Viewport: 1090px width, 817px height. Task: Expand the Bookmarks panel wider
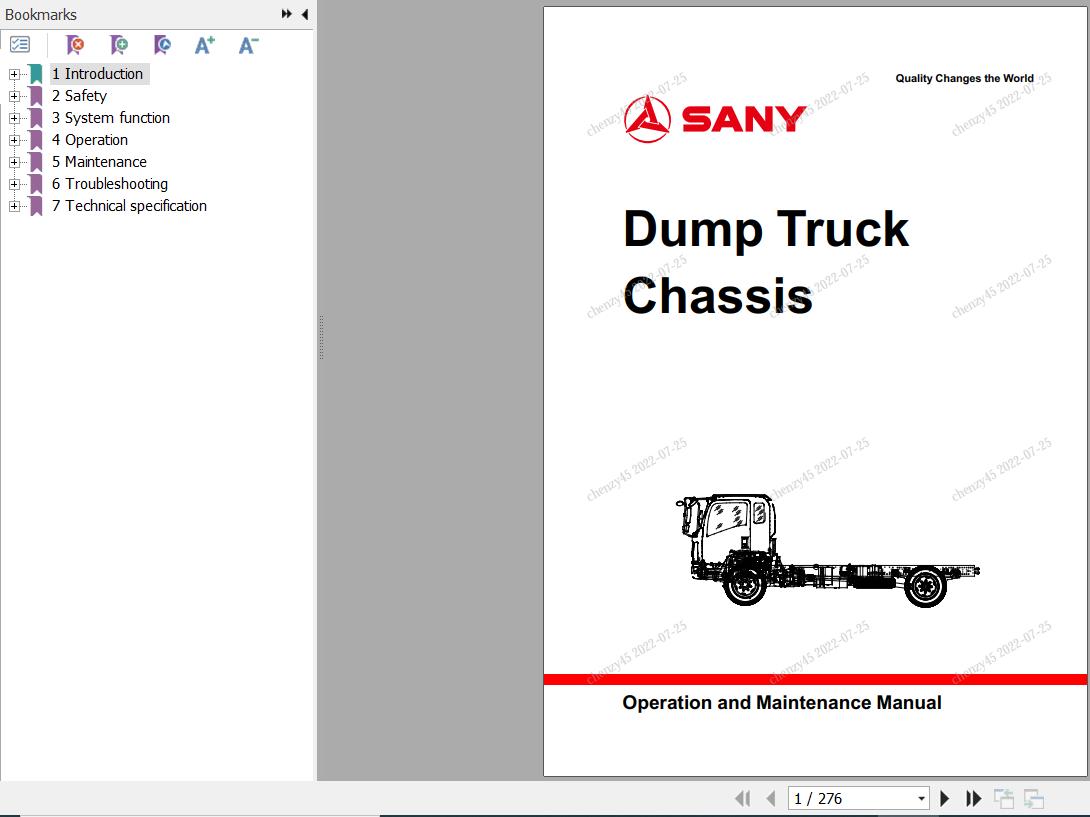tap(287, 14)
